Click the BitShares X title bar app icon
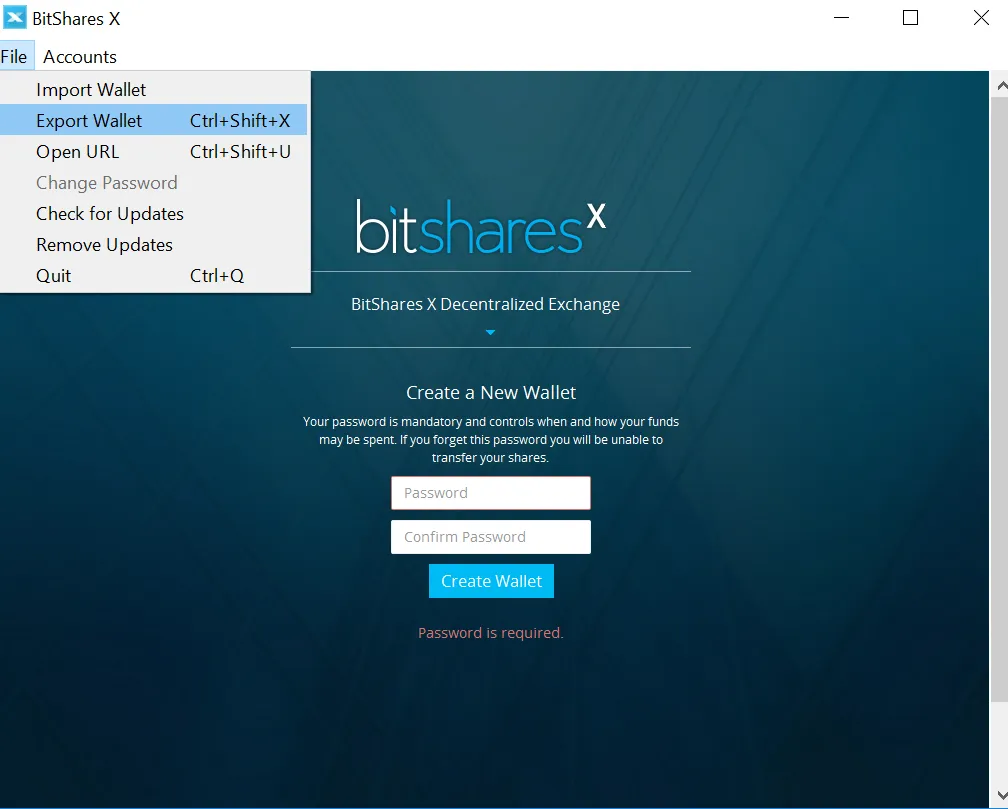Image resolution: width=1008 pixels, height=809 pixels. pyautogui.click(x=15, y=18)
